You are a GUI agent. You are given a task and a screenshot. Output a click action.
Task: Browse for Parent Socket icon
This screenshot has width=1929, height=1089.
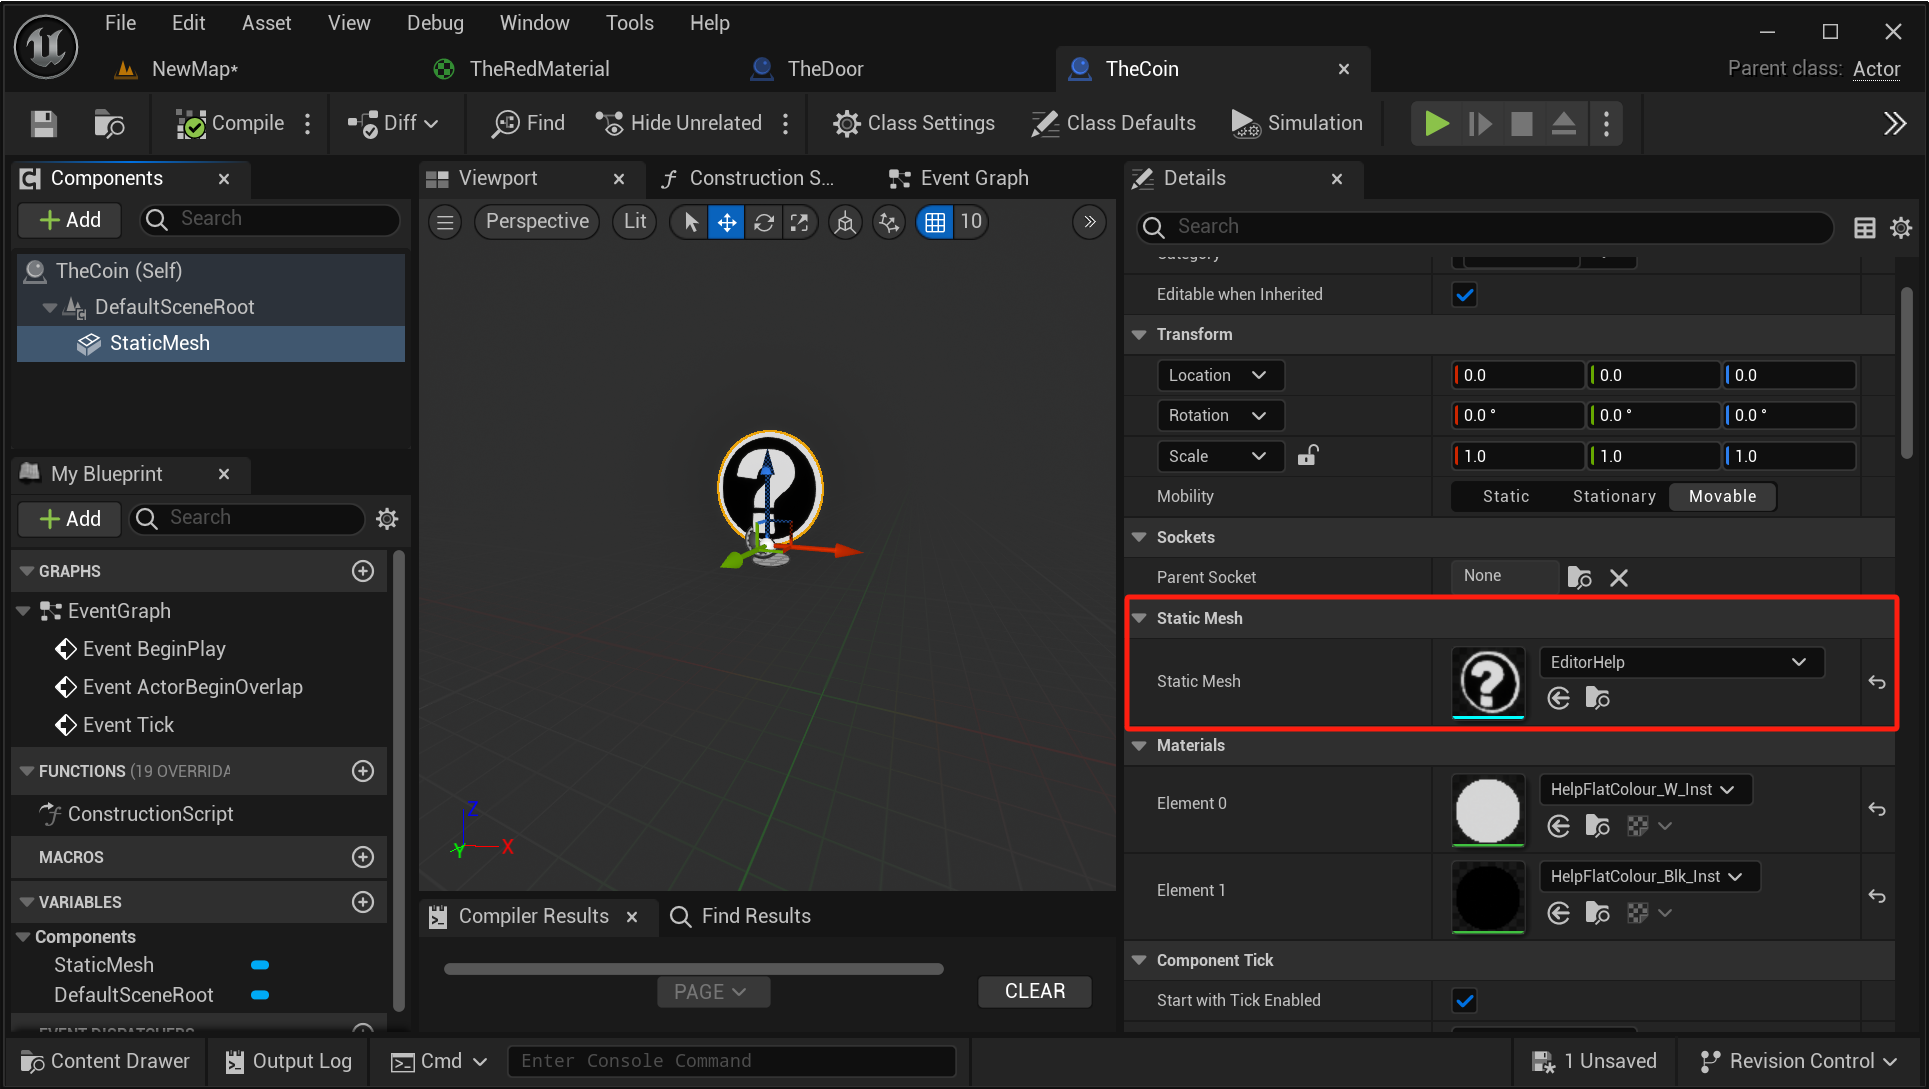[x=1580, y=578]
